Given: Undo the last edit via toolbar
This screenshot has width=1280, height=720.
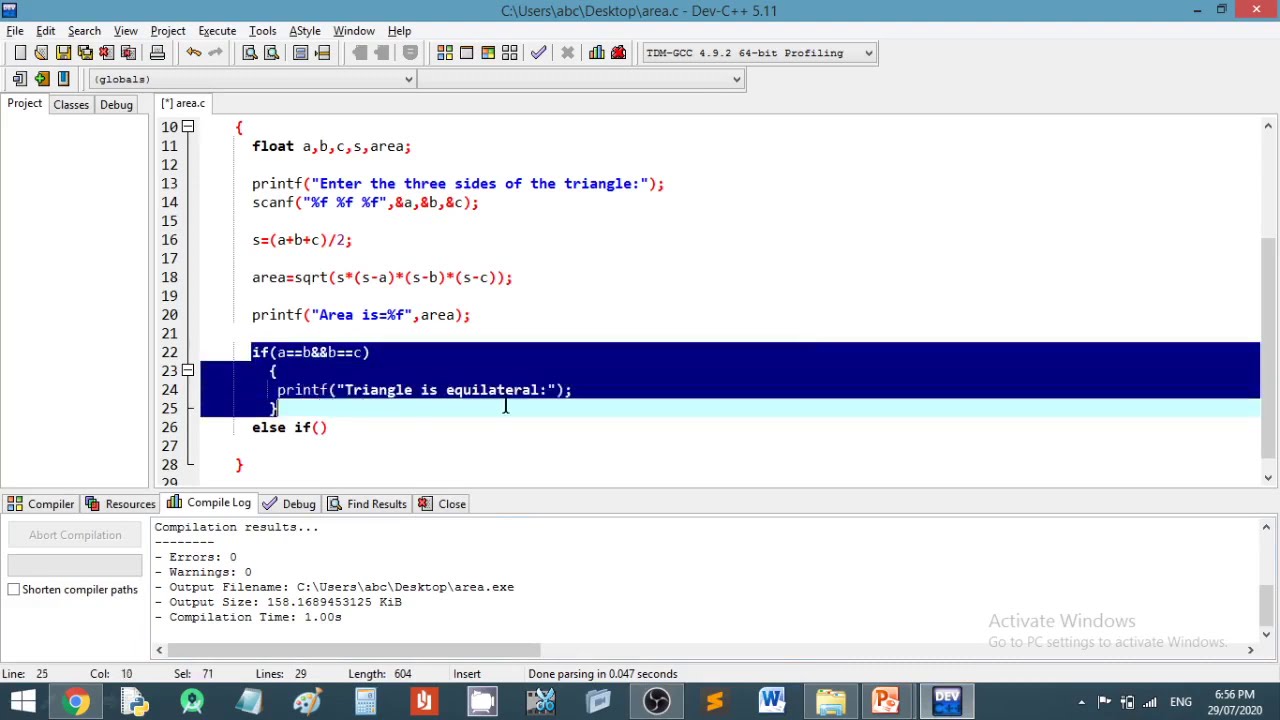Looking at the screenshot, I should point(194,53).
